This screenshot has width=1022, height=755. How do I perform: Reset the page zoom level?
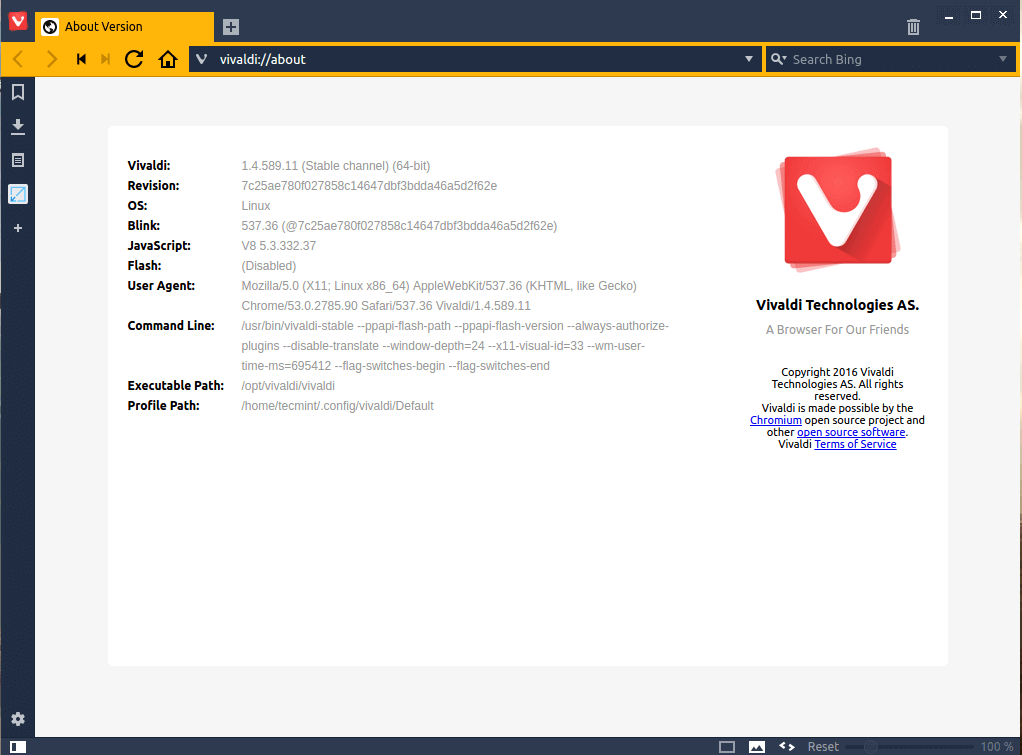[x=823, y=747]
